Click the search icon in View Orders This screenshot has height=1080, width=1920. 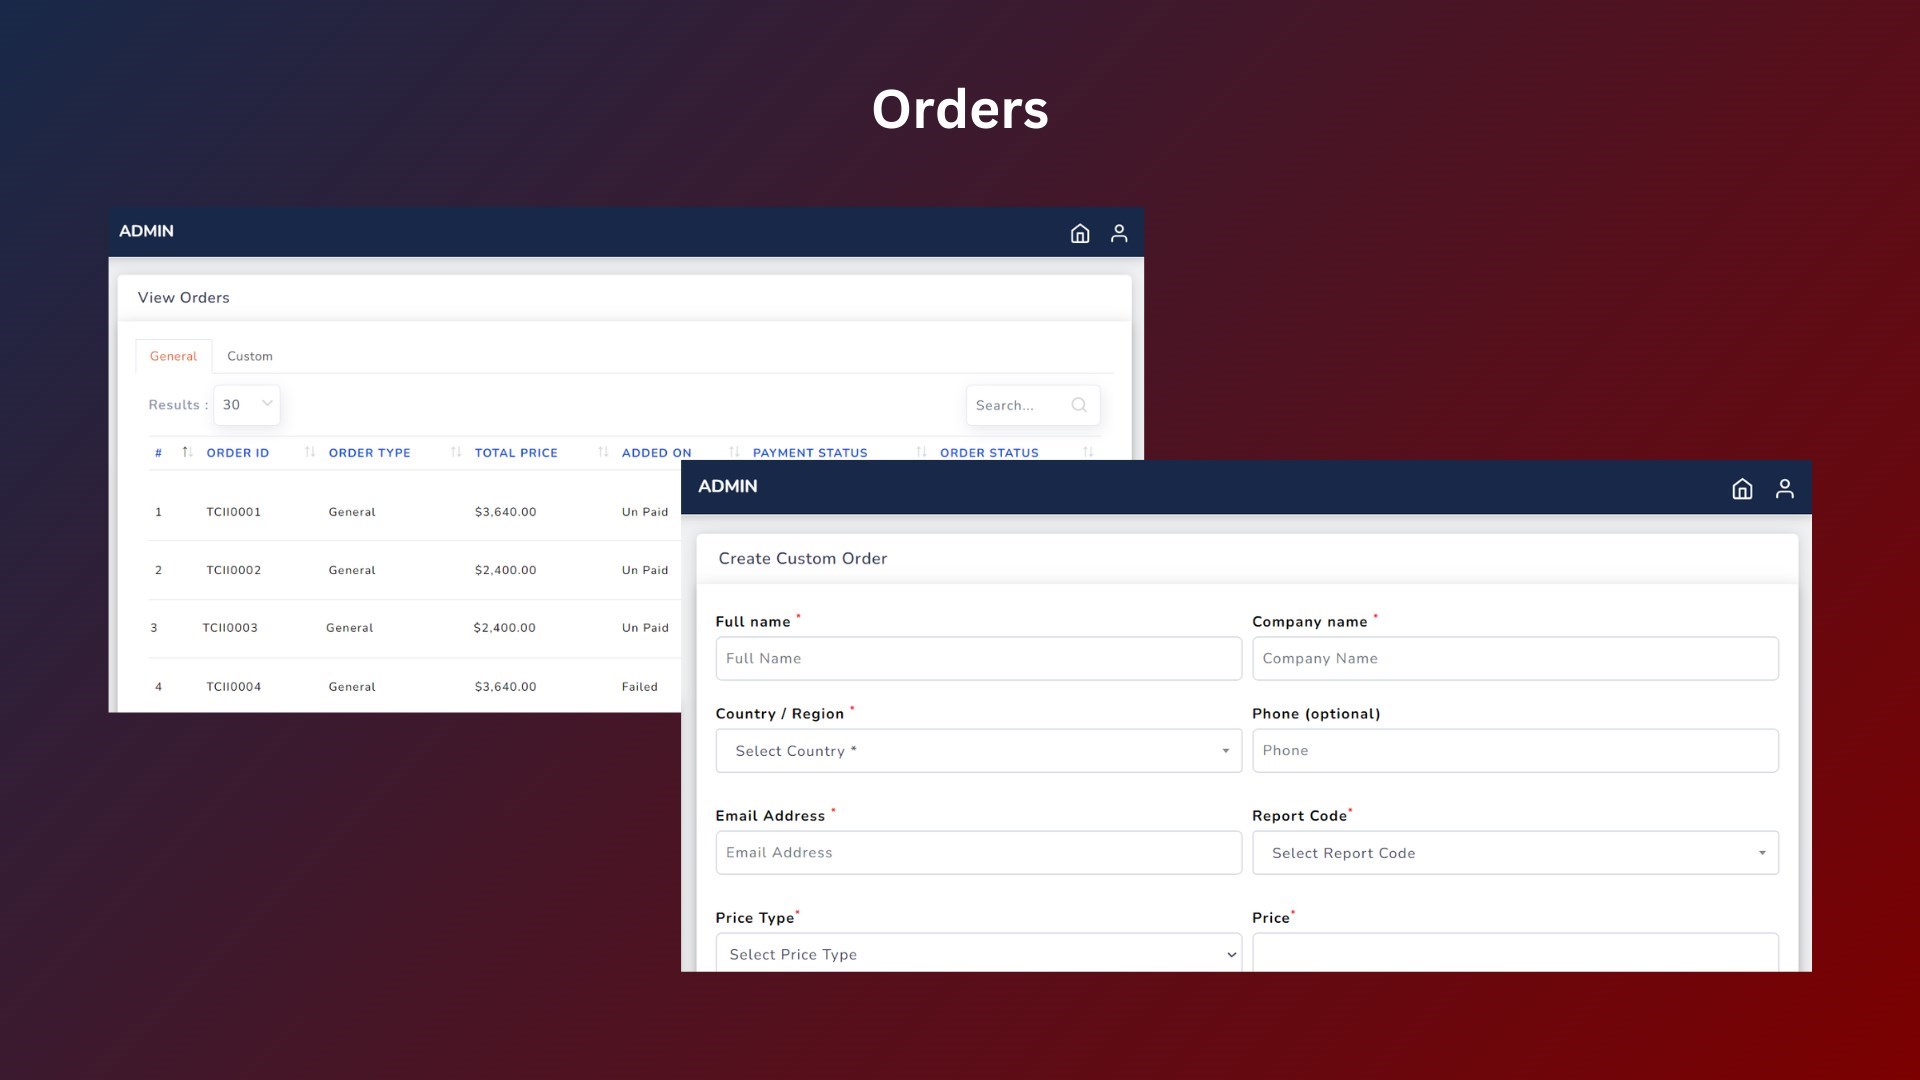[1080, 405]
